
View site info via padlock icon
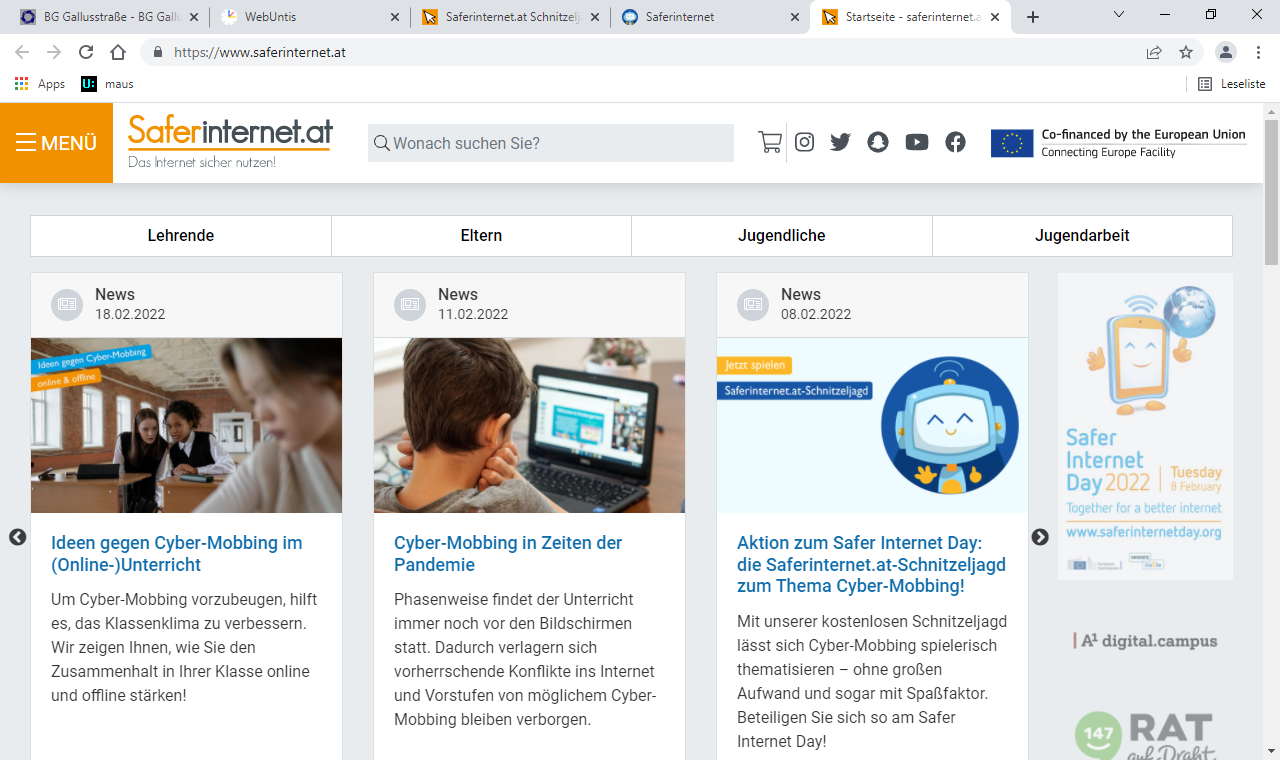157,52
